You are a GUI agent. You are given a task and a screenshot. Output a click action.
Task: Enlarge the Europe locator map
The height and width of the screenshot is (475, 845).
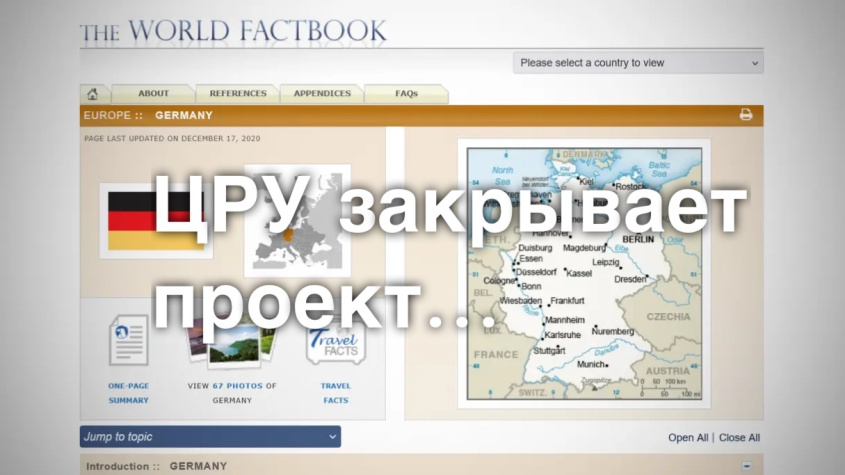coord(297,221)
